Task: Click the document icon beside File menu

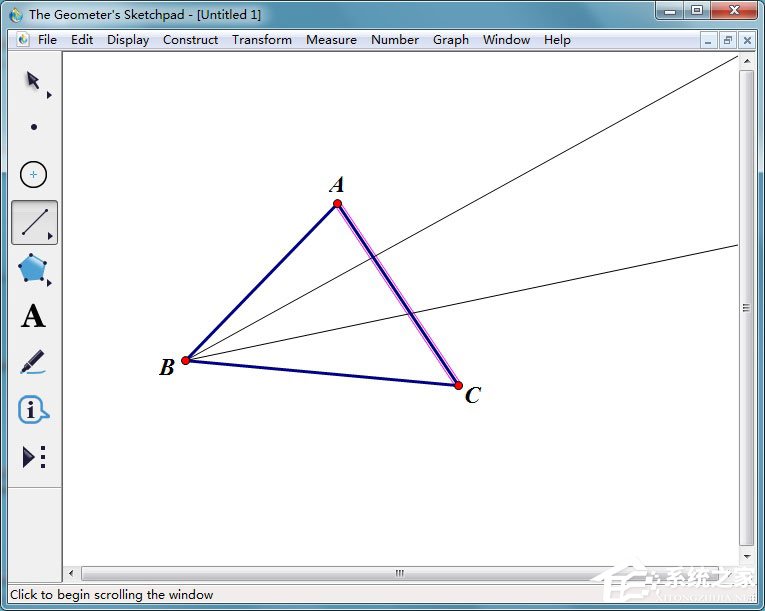Action: tap(22, 40)
